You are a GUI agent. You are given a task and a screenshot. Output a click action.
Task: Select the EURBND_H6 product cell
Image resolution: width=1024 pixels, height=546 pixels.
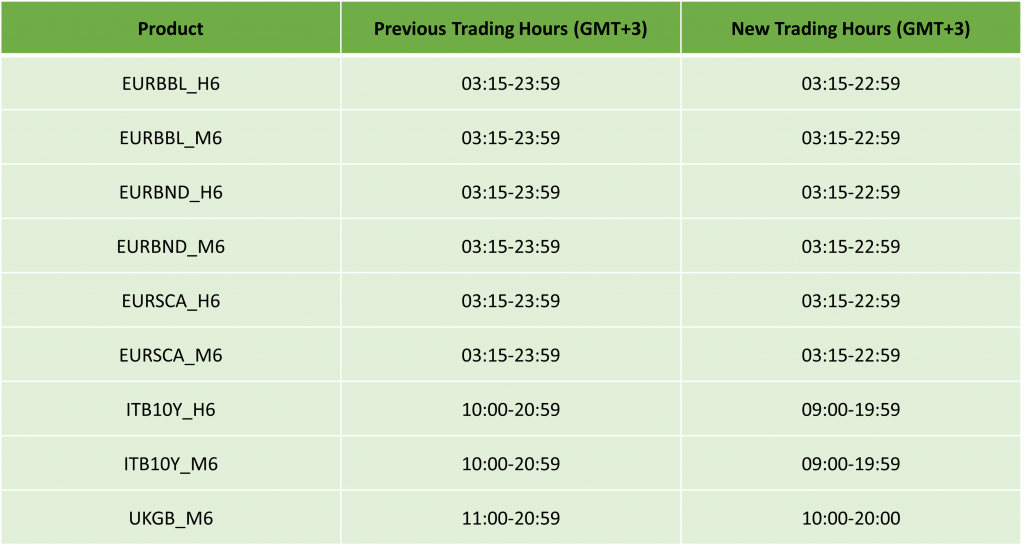pyautogui.click(x=170, y=192)
